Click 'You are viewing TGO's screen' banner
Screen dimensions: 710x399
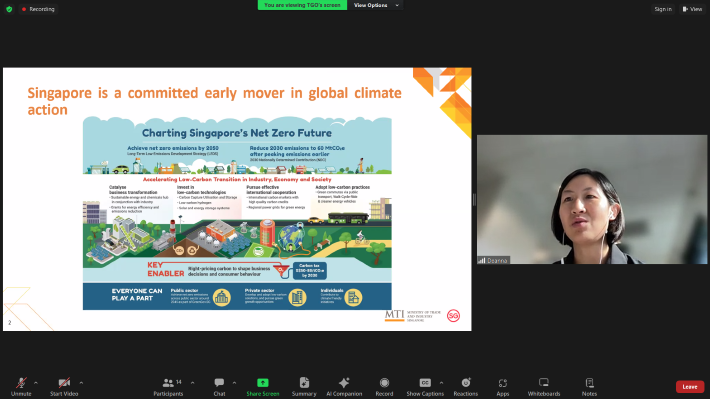(302, 5)
